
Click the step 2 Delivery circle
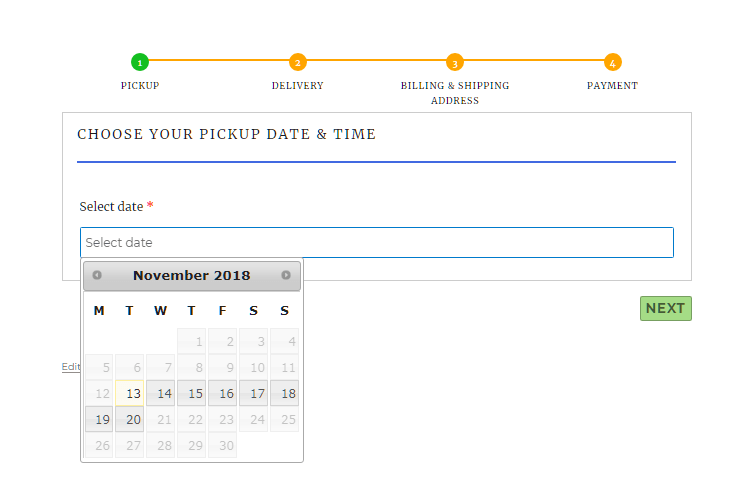click(297, 62)
